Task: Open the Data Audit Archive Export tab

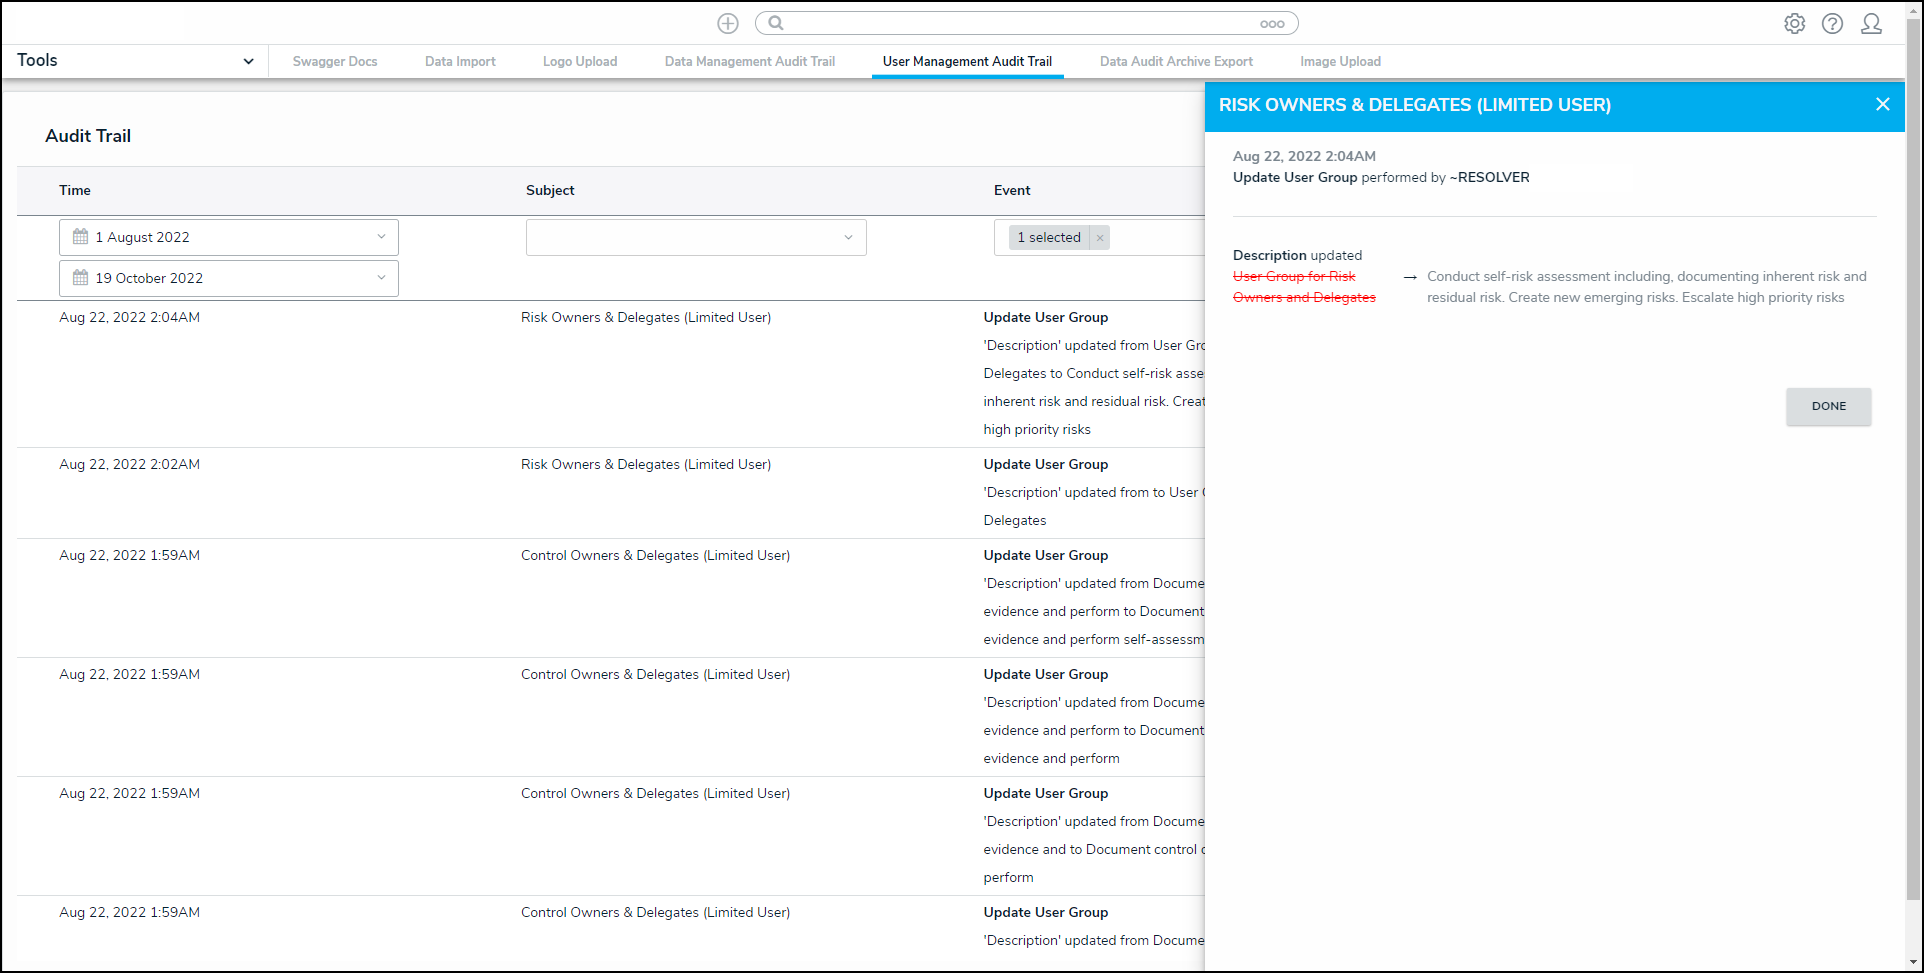Action: (x=1176, y=61)
